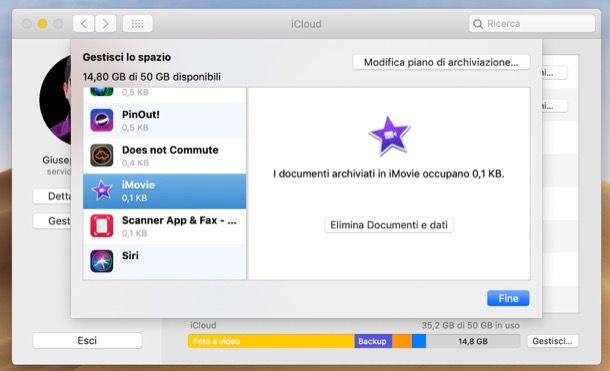Screen dimensions: 610x371
Task: Click the blue storage bar segment
Action: pos(419,341)
